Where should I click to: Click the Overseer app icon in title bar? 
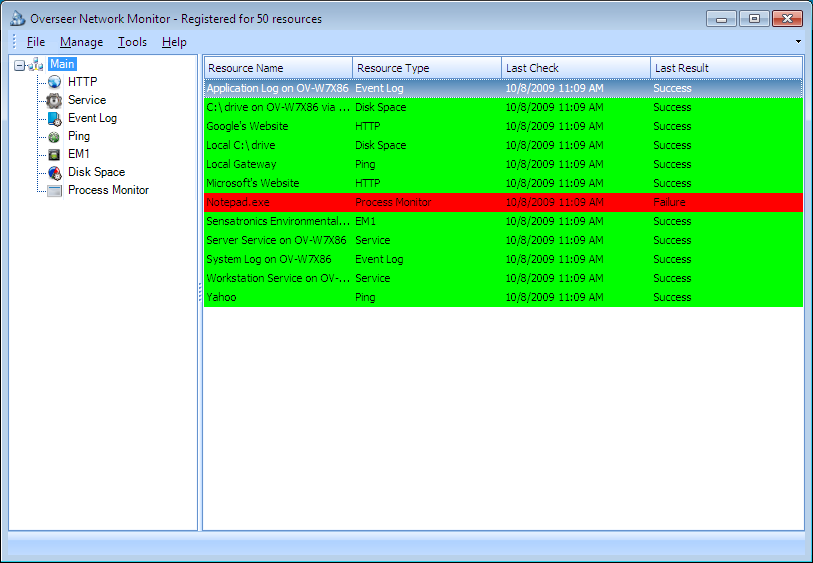(x=18, y=19)
